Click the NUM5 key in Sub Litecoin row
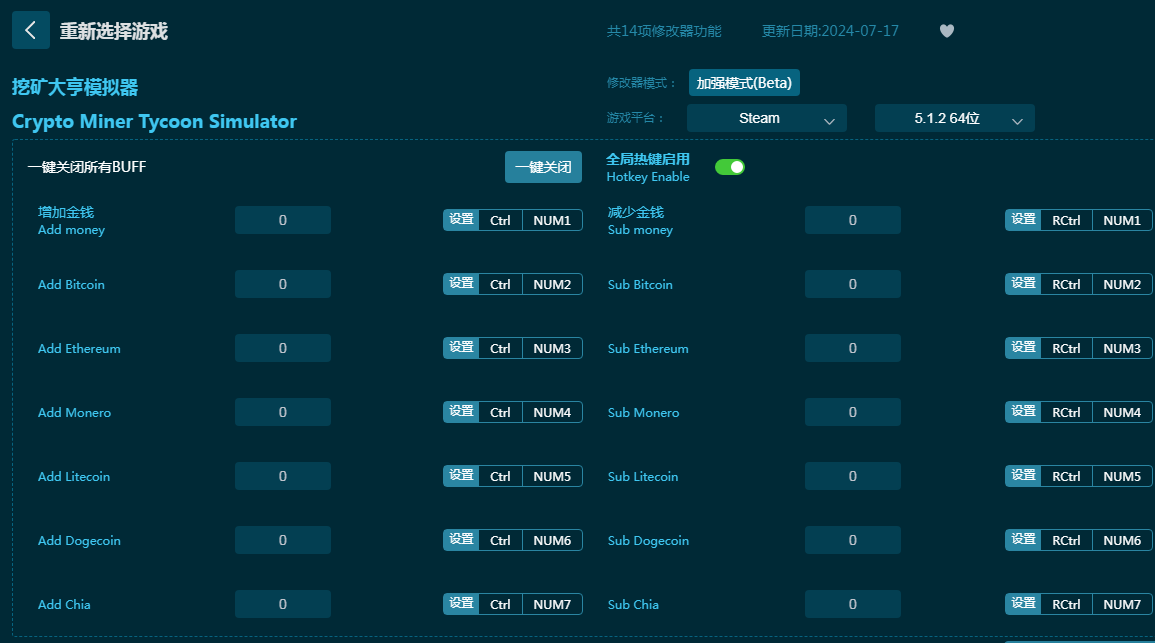Viewport: 1155px width, 643px height. coord(1122,477)
